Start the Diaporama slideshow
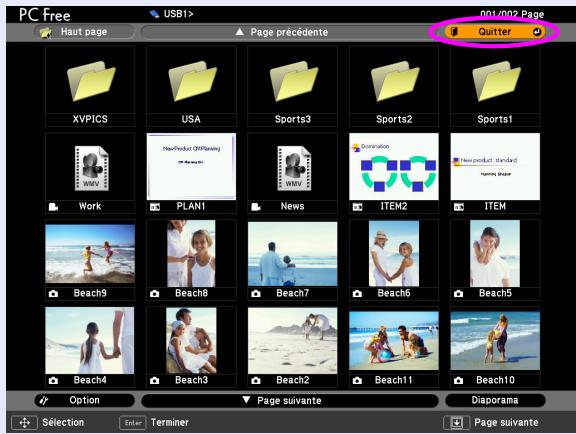Viewport: 576px width, 434px height. coord(495,400)
